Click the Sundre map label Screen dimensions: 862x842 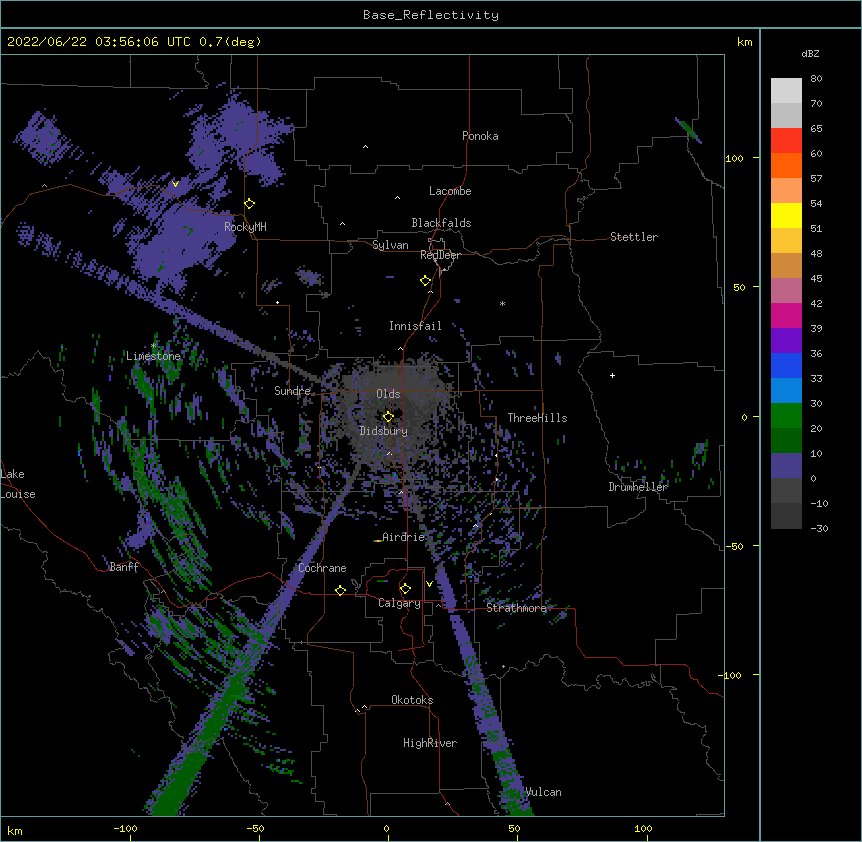[292, 390]
